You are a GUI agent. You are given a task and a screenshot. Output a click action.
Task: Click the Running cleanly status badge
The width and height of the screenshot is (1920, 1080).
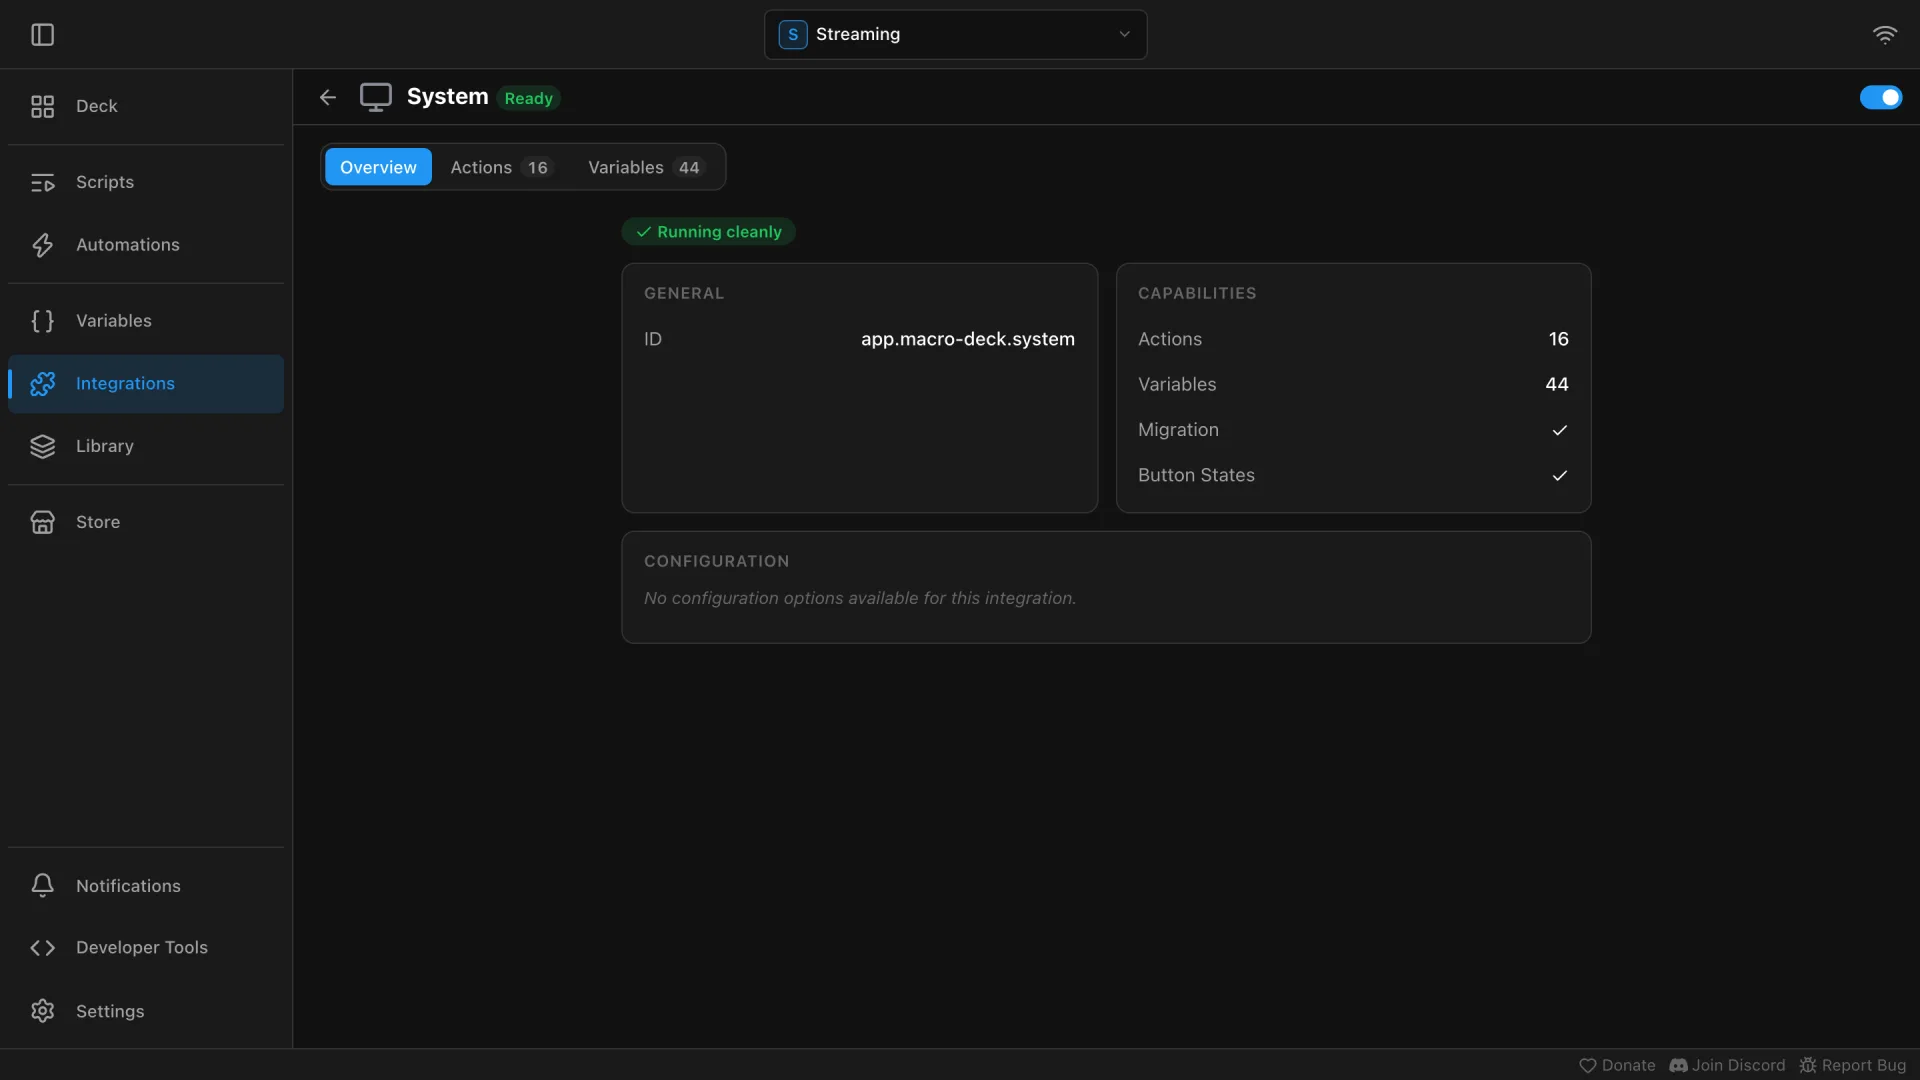click(x=709, y=232)
